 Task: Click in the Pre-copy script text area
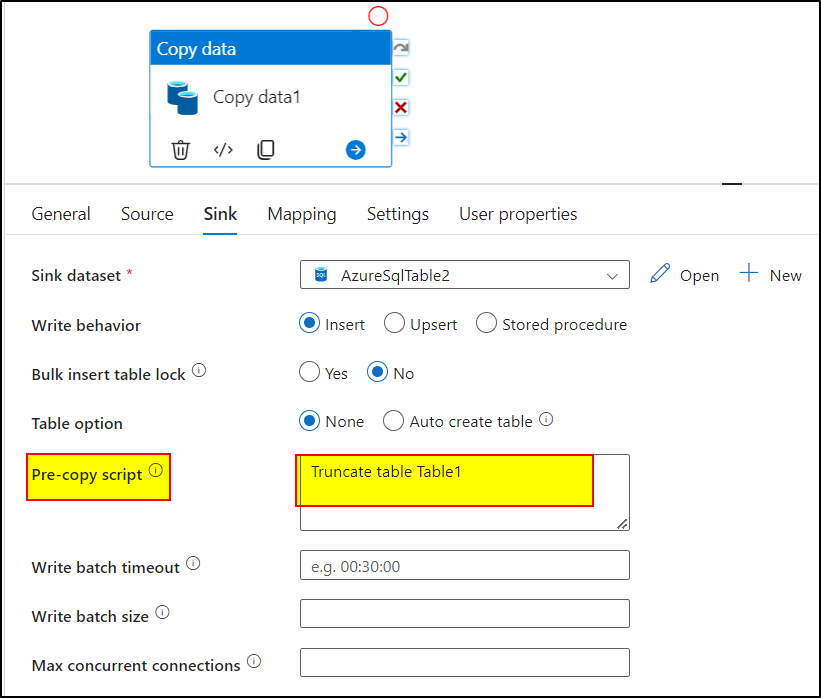(464, 492)
